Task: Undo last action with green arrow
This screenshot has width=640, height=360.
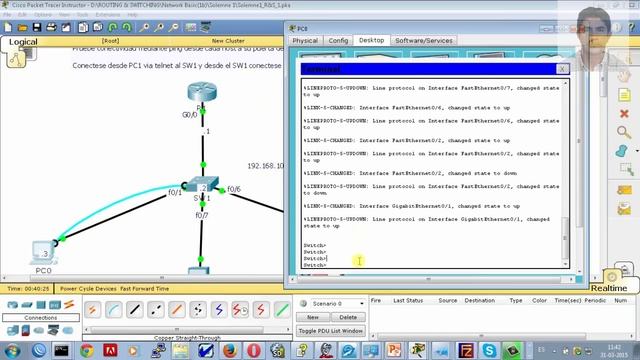Action: 113,27
